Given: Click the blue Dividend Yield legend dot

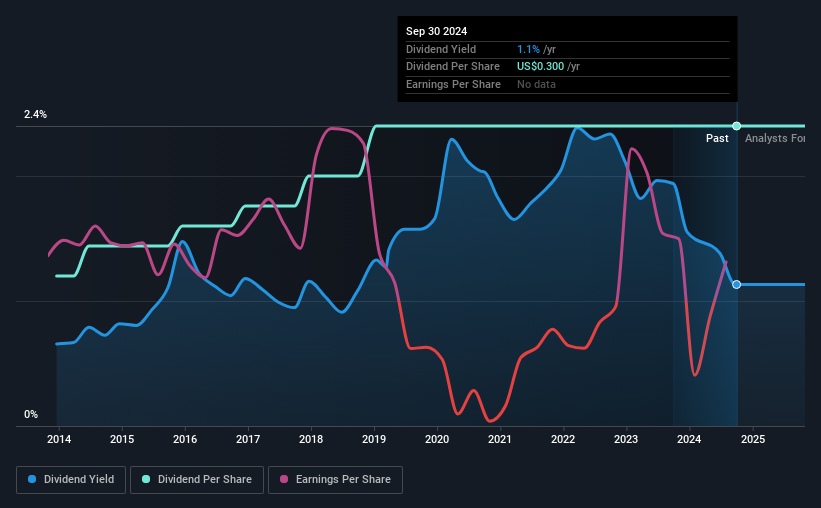Looking at the screenshot, I should coord(32,479).
